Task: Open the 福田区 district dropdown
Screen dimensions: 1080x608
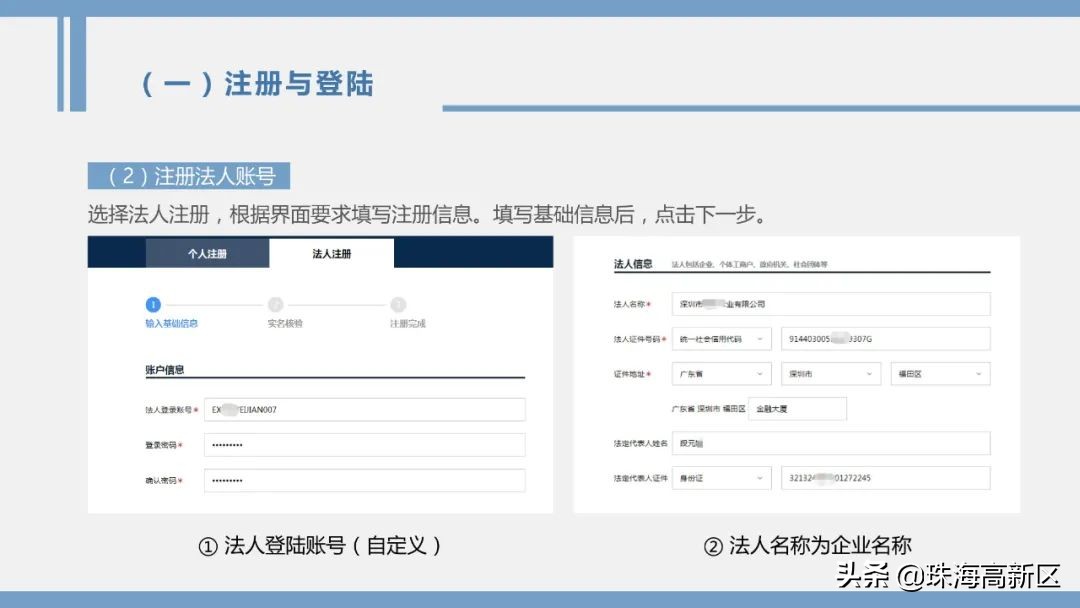Action: [940, 373]
